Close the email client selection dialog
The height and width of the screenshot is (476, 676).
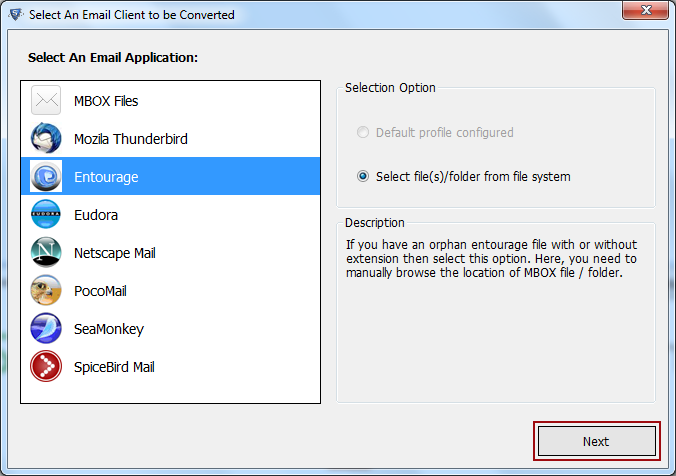click(645, 10)
